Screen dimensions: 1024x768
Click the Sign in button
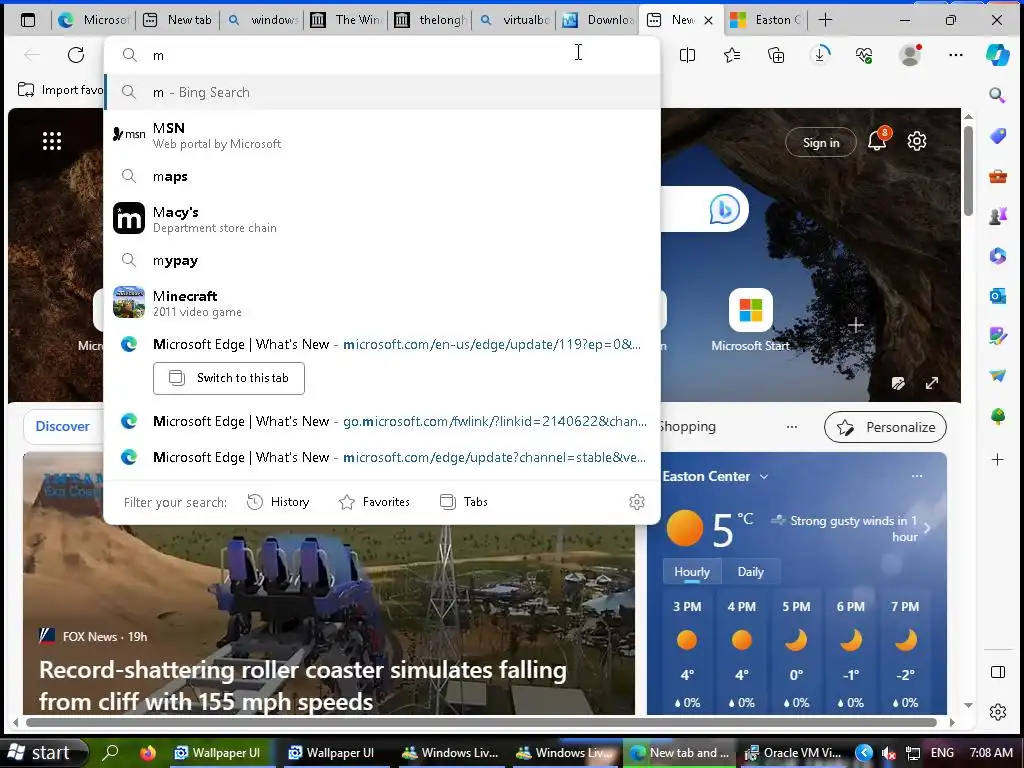tap(821, 142)
